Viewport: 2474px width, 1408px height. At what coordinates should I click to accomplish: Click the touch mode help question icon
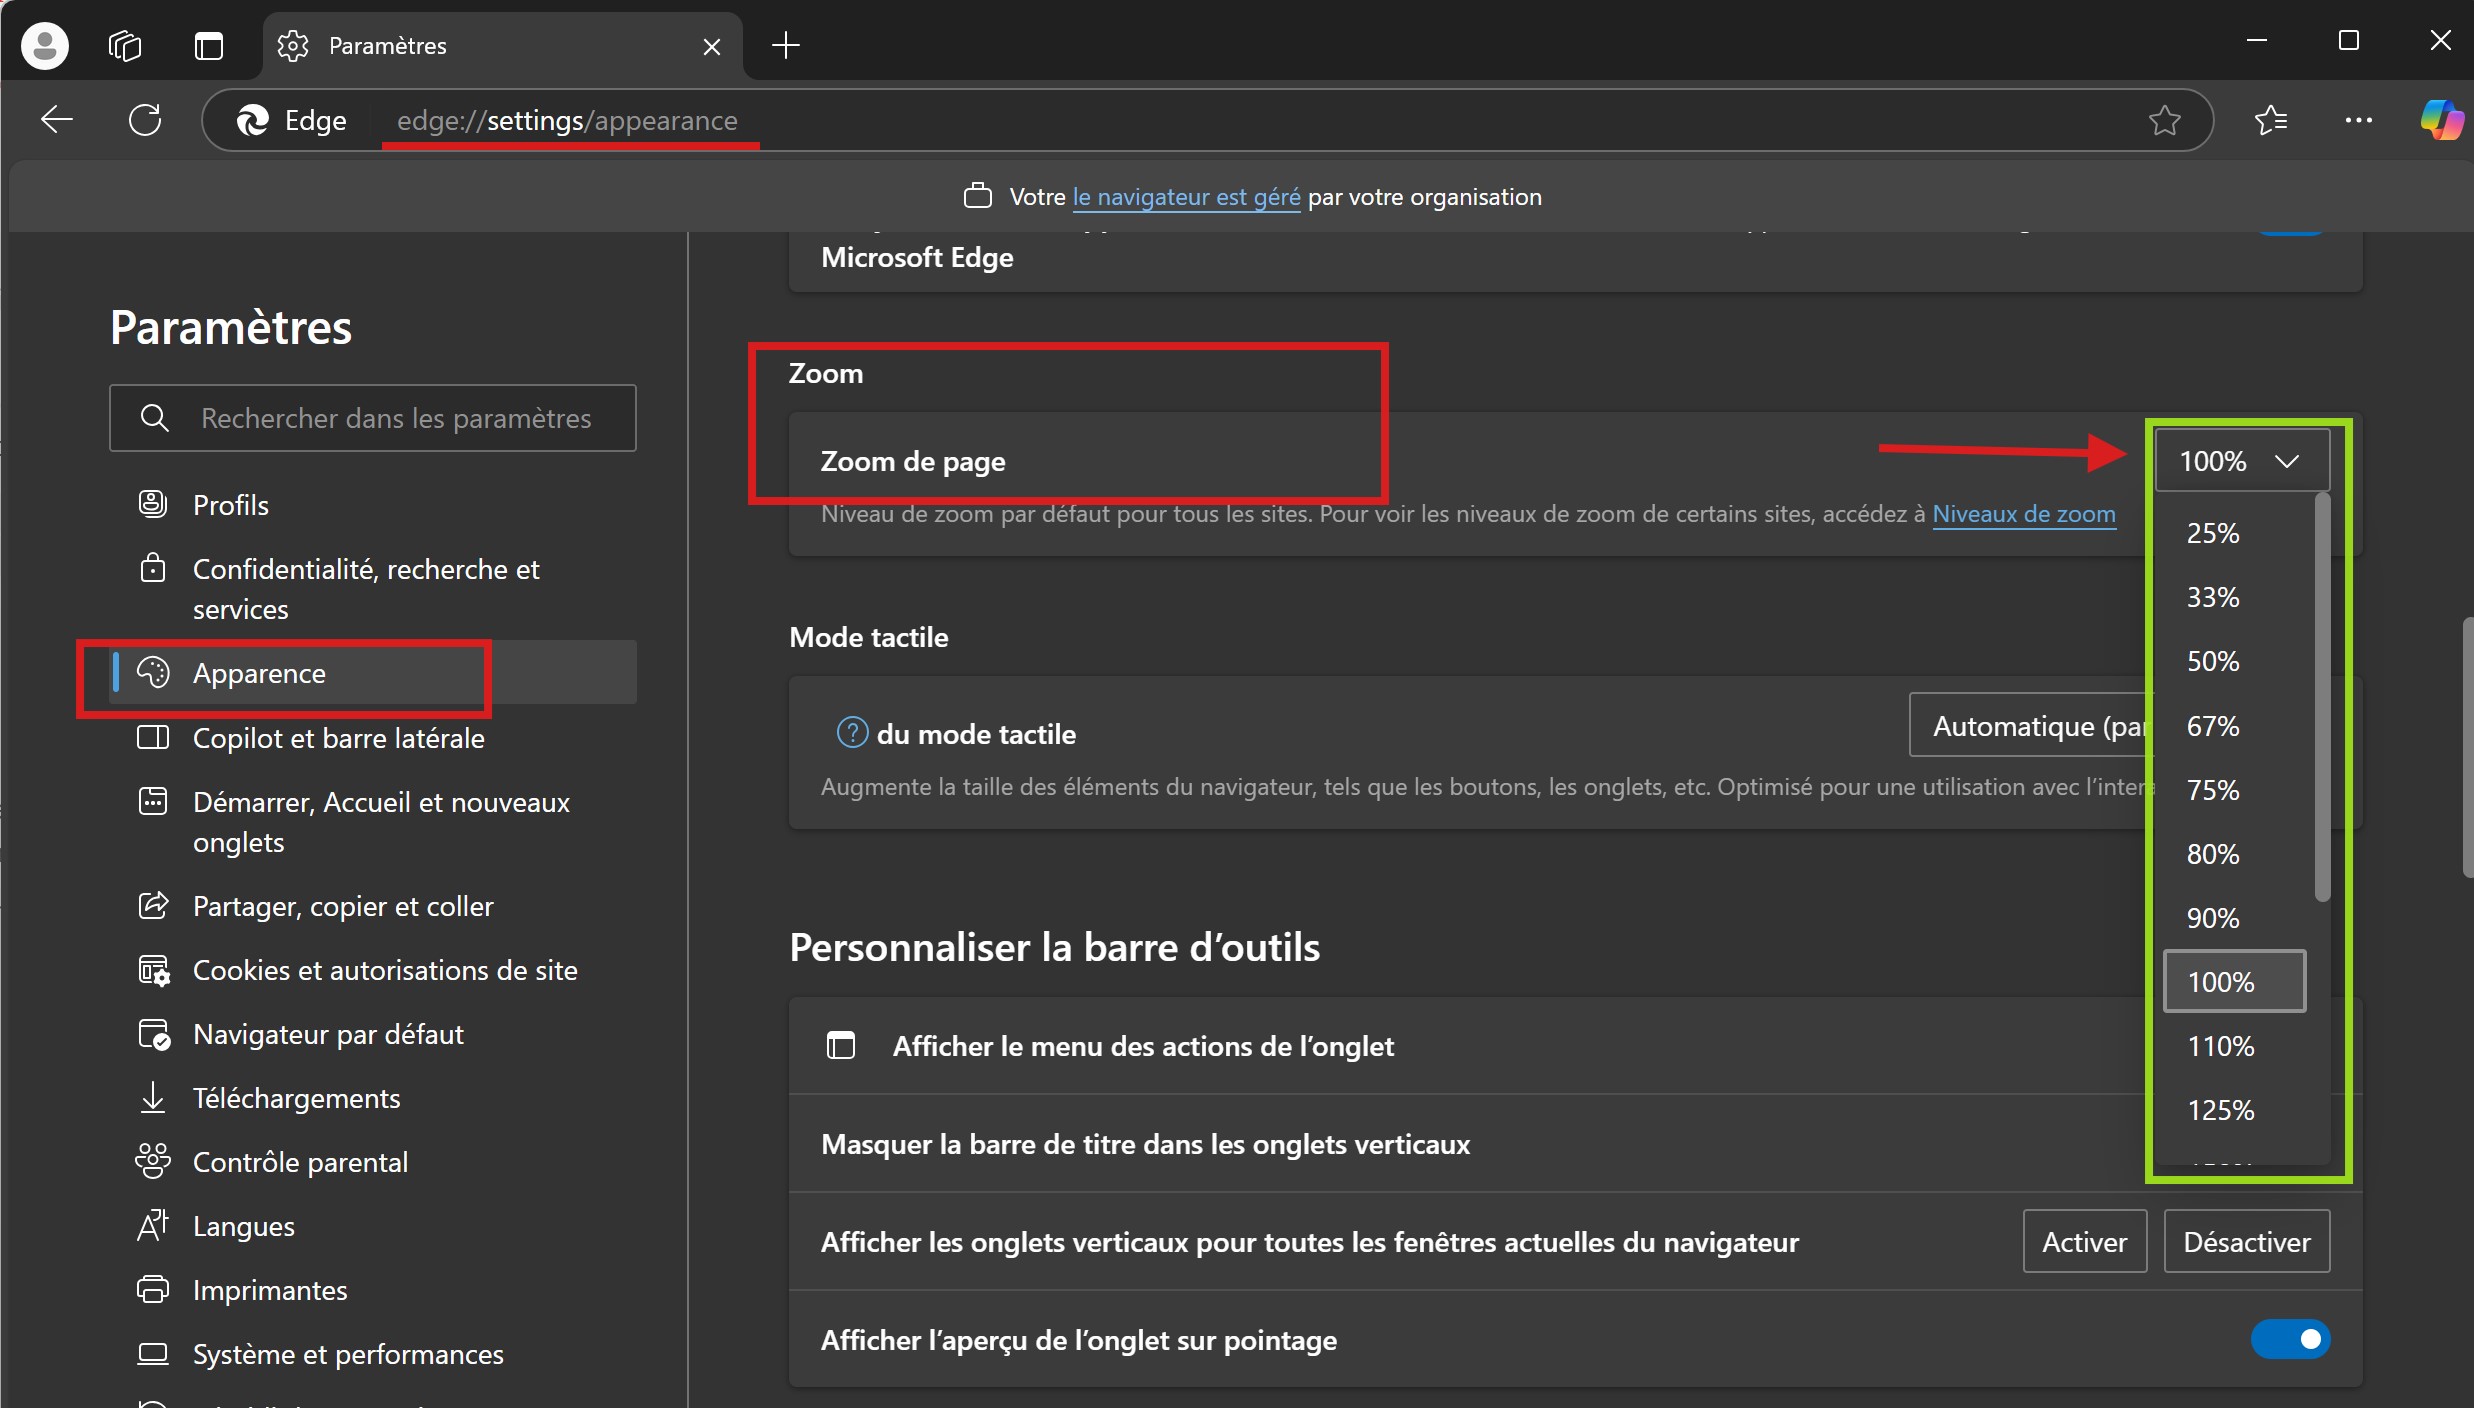[x=852, y=733]
